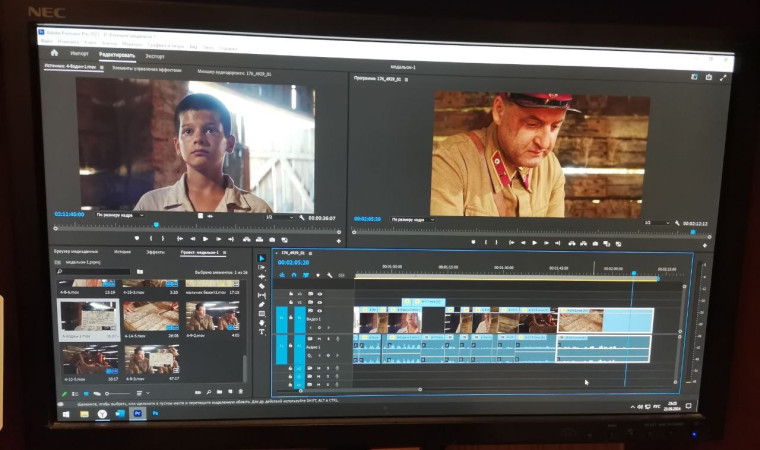Select the Pen tool
Viewport: 760px width, 450px height.
tap(262, 305)
